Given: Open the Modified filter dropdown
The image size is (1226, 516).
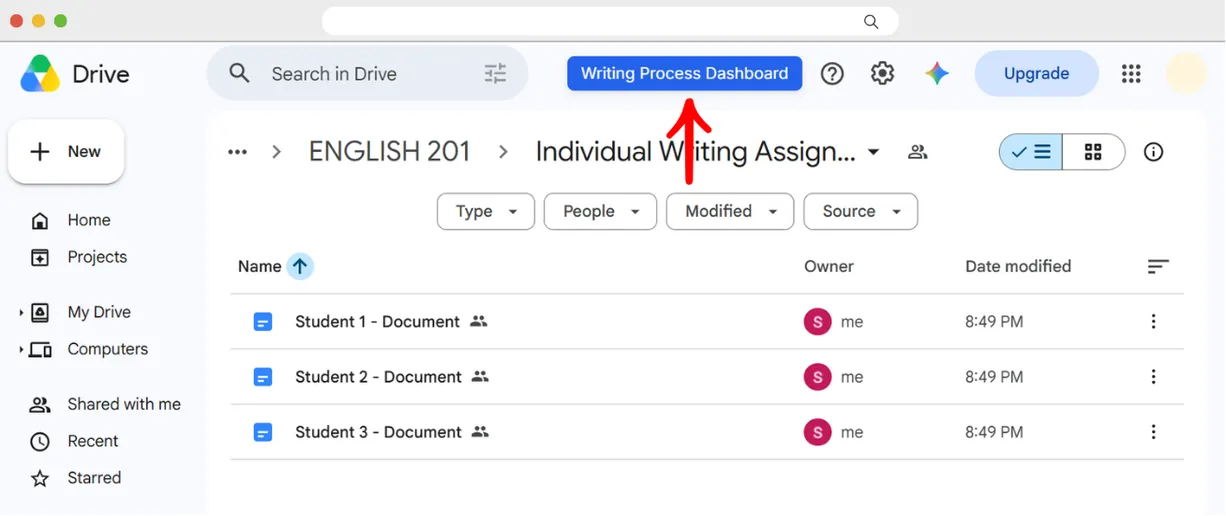Looking at the screenshot, I should [730, 211].
